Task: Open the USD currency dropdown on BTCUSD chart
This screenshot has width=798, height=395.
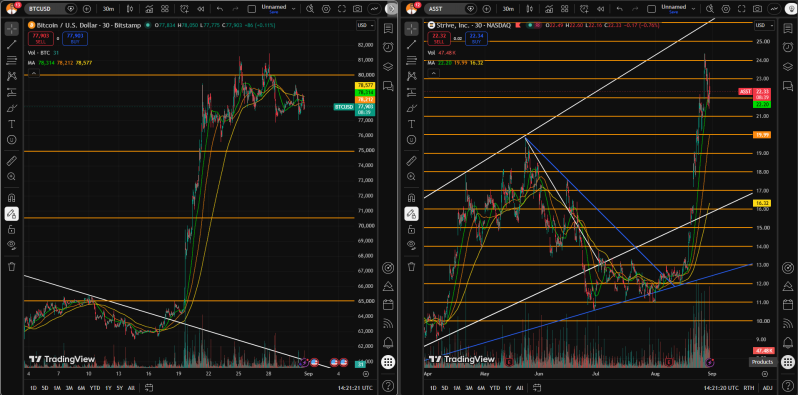Action: point(365,25)
